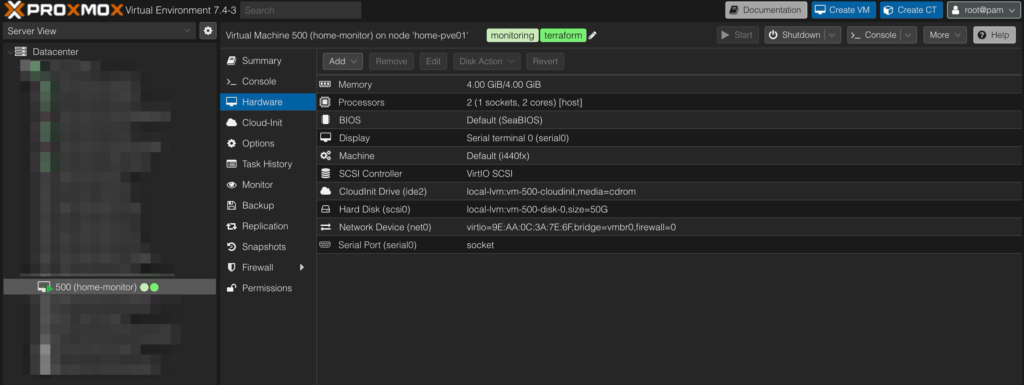Open the Console tab in sidebar
Viewport: 1024px width, 385px height.
coord(268,82)
